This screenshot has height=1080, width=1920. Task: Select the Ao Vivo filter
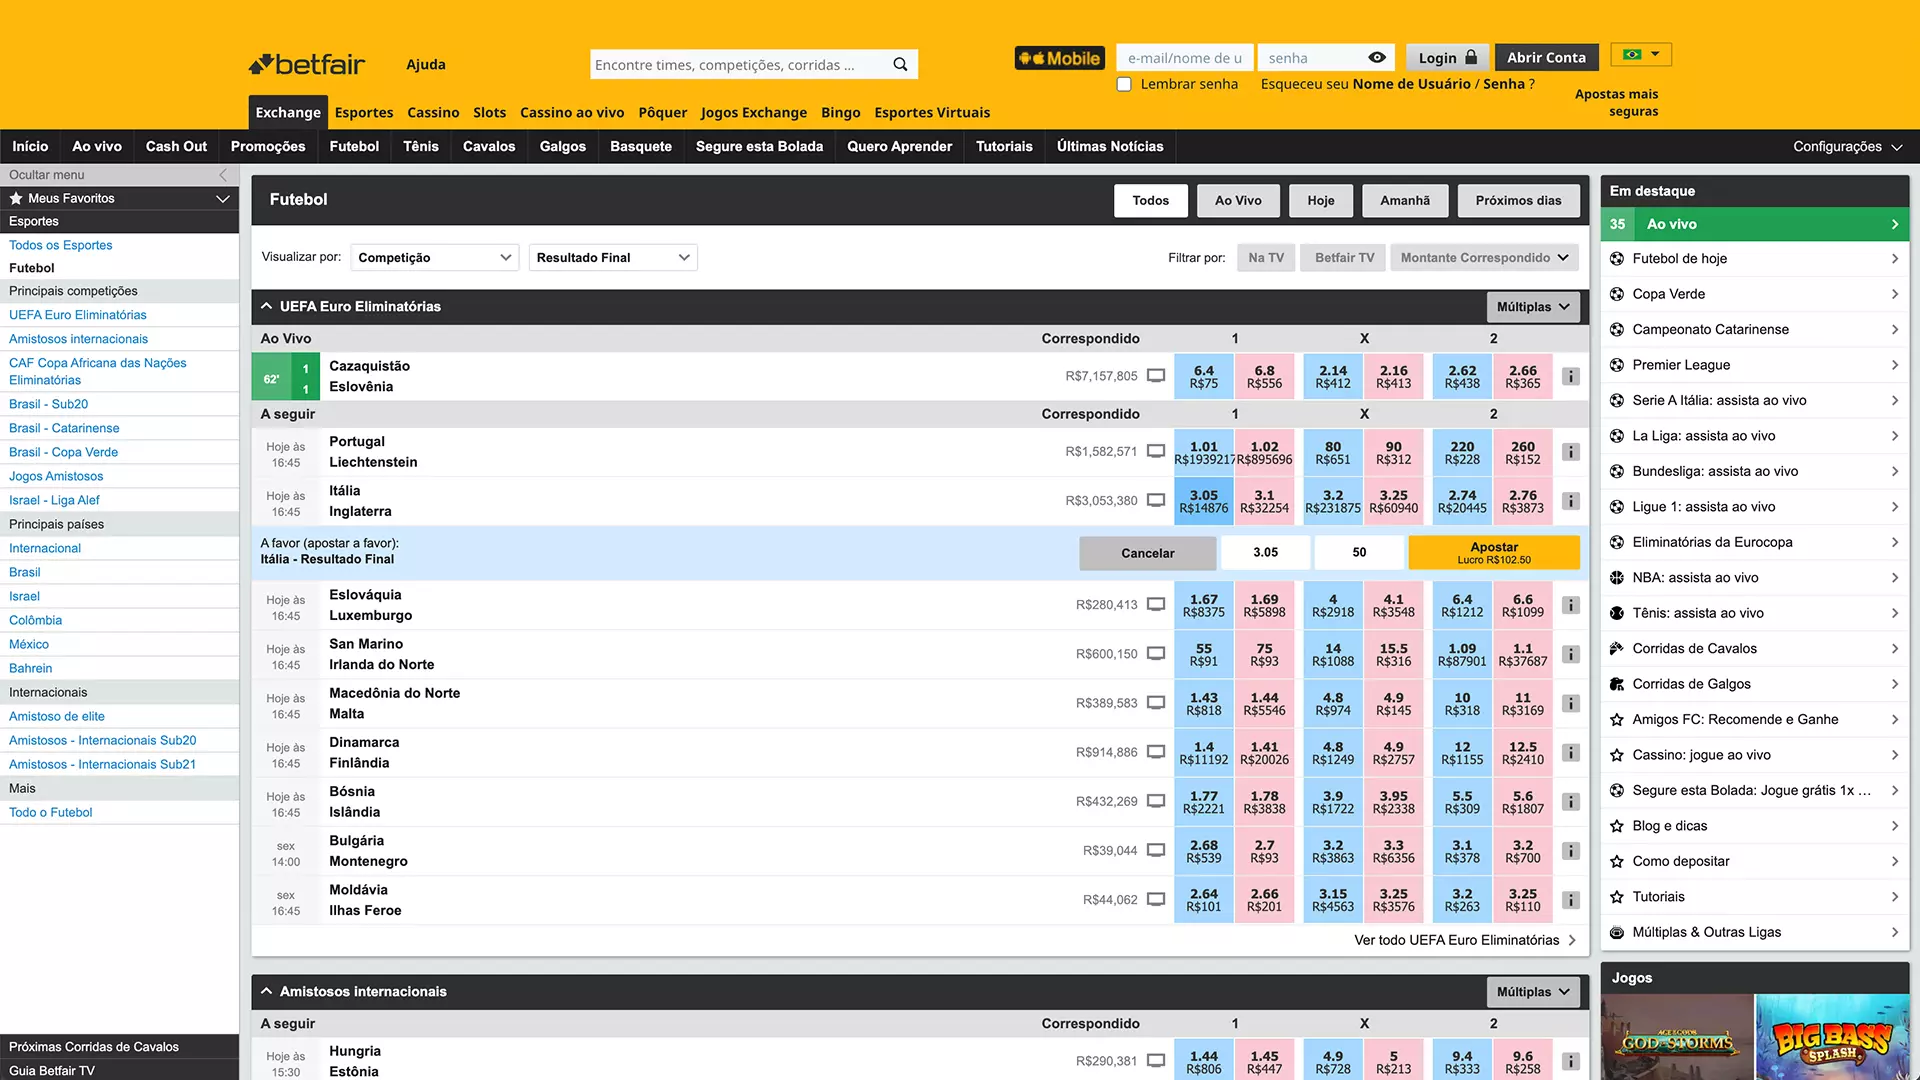click(1238, 201)
